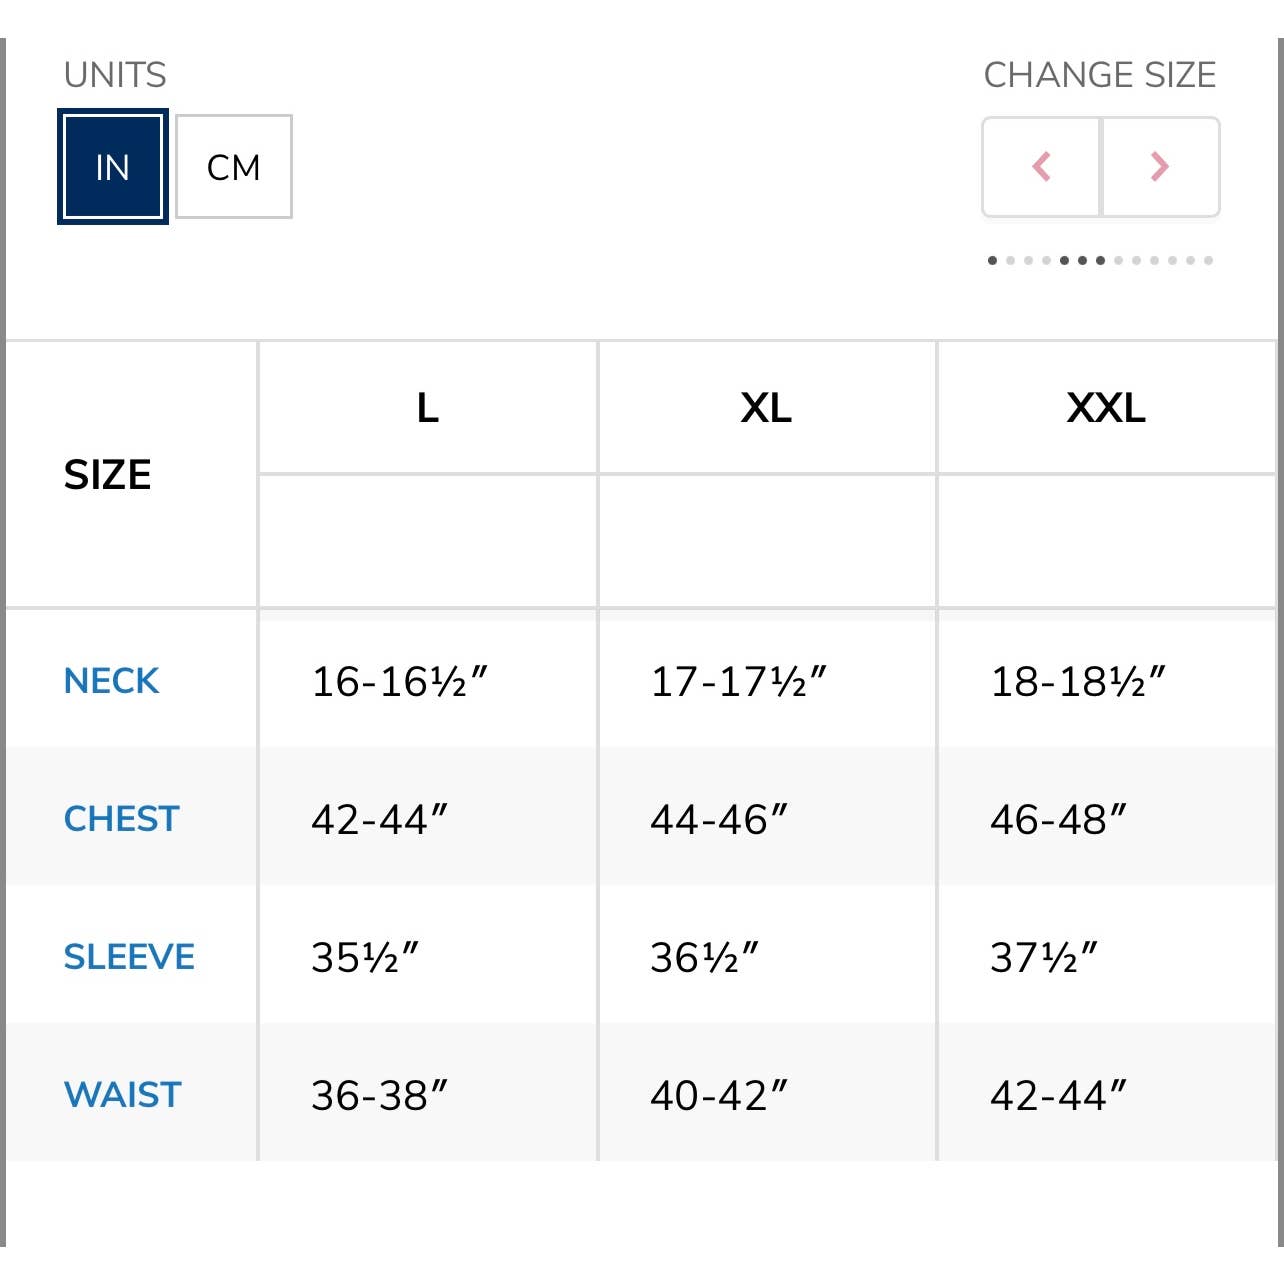
Task: Select the L size column header
Action: [428, 408]
